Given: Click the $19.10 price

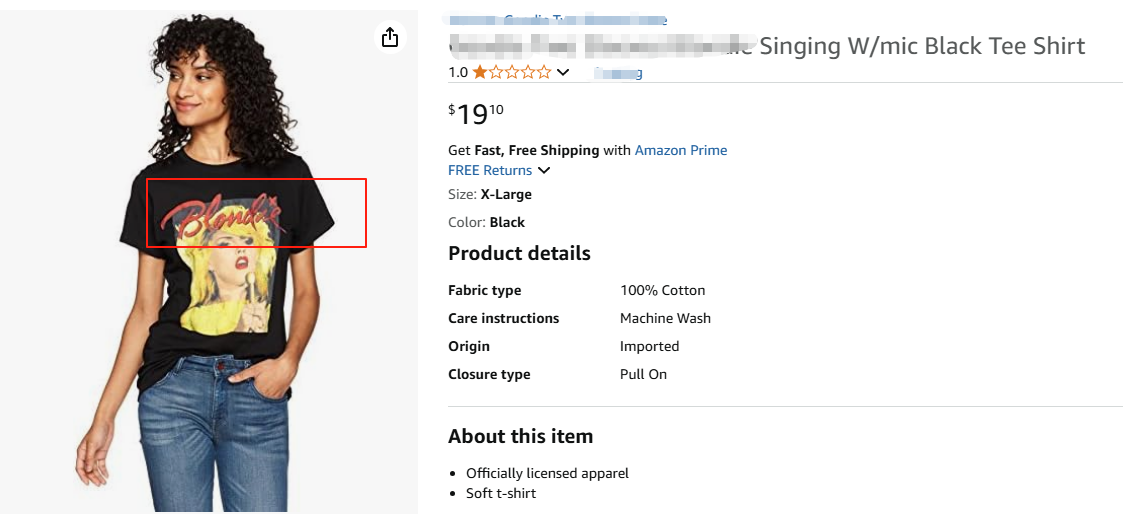Looking at the screenshot, I should click(x=476, y=114).
